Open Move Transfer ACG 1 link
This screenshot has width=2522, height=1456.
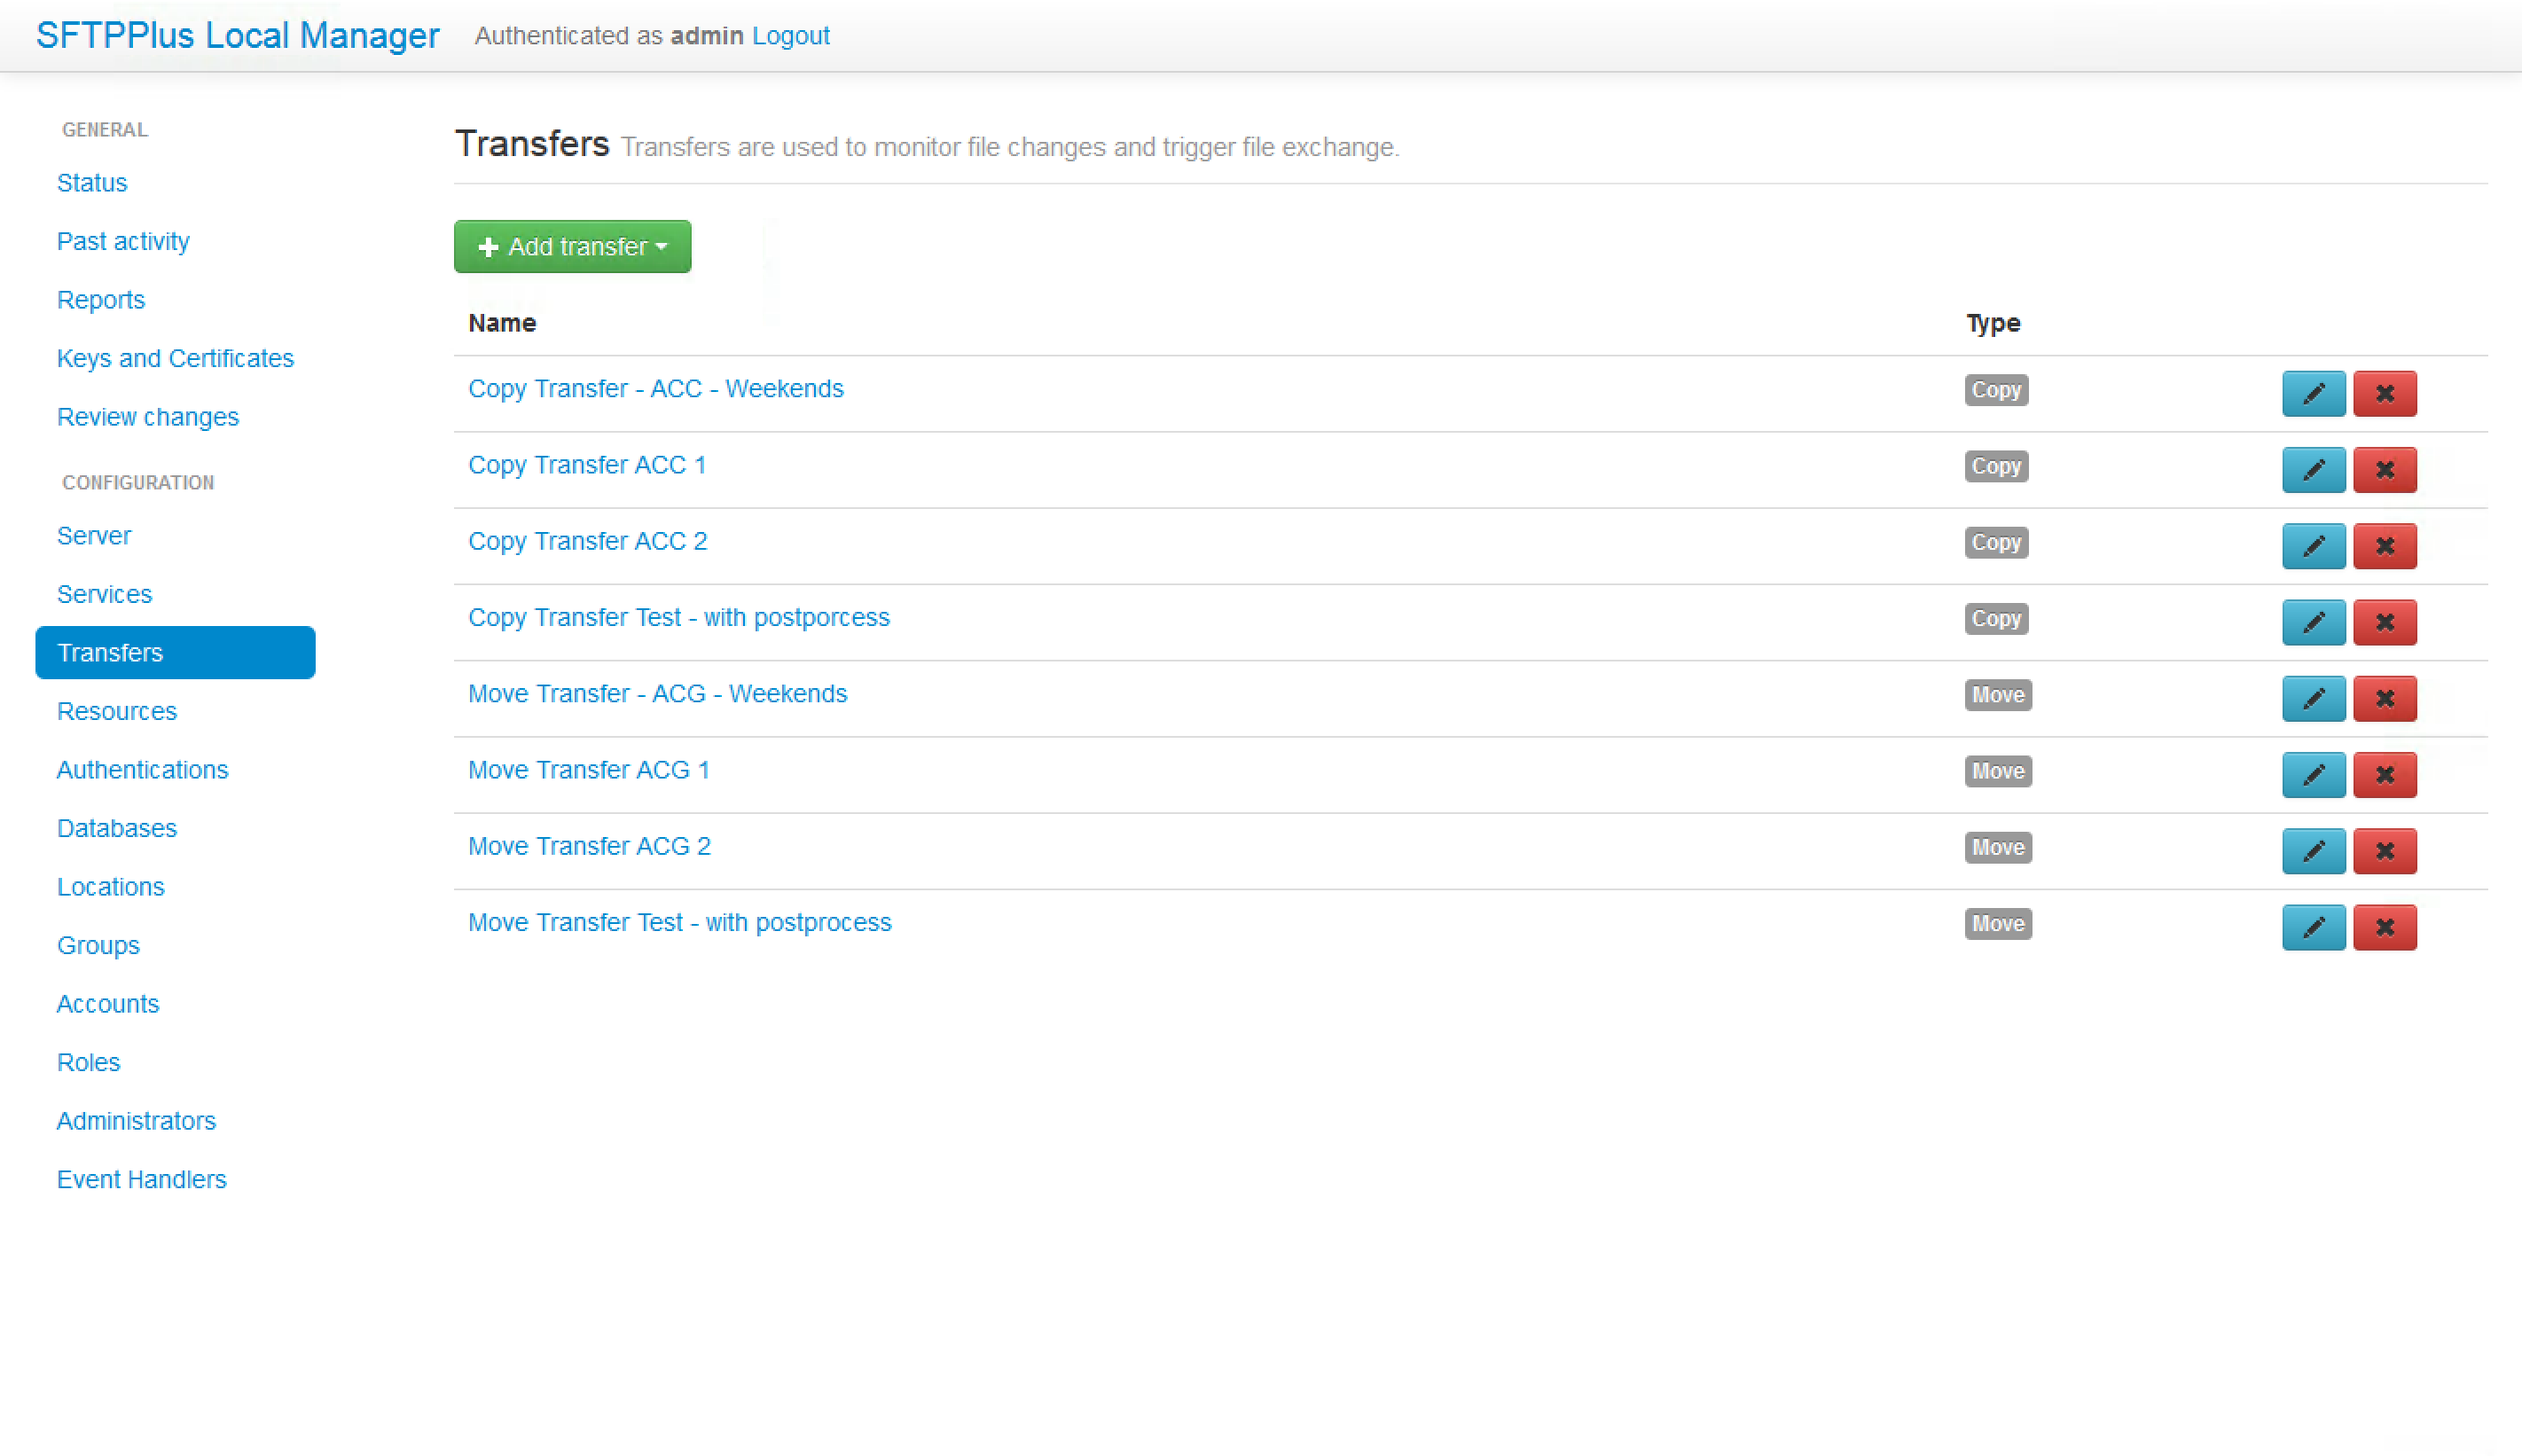(588, 769)
